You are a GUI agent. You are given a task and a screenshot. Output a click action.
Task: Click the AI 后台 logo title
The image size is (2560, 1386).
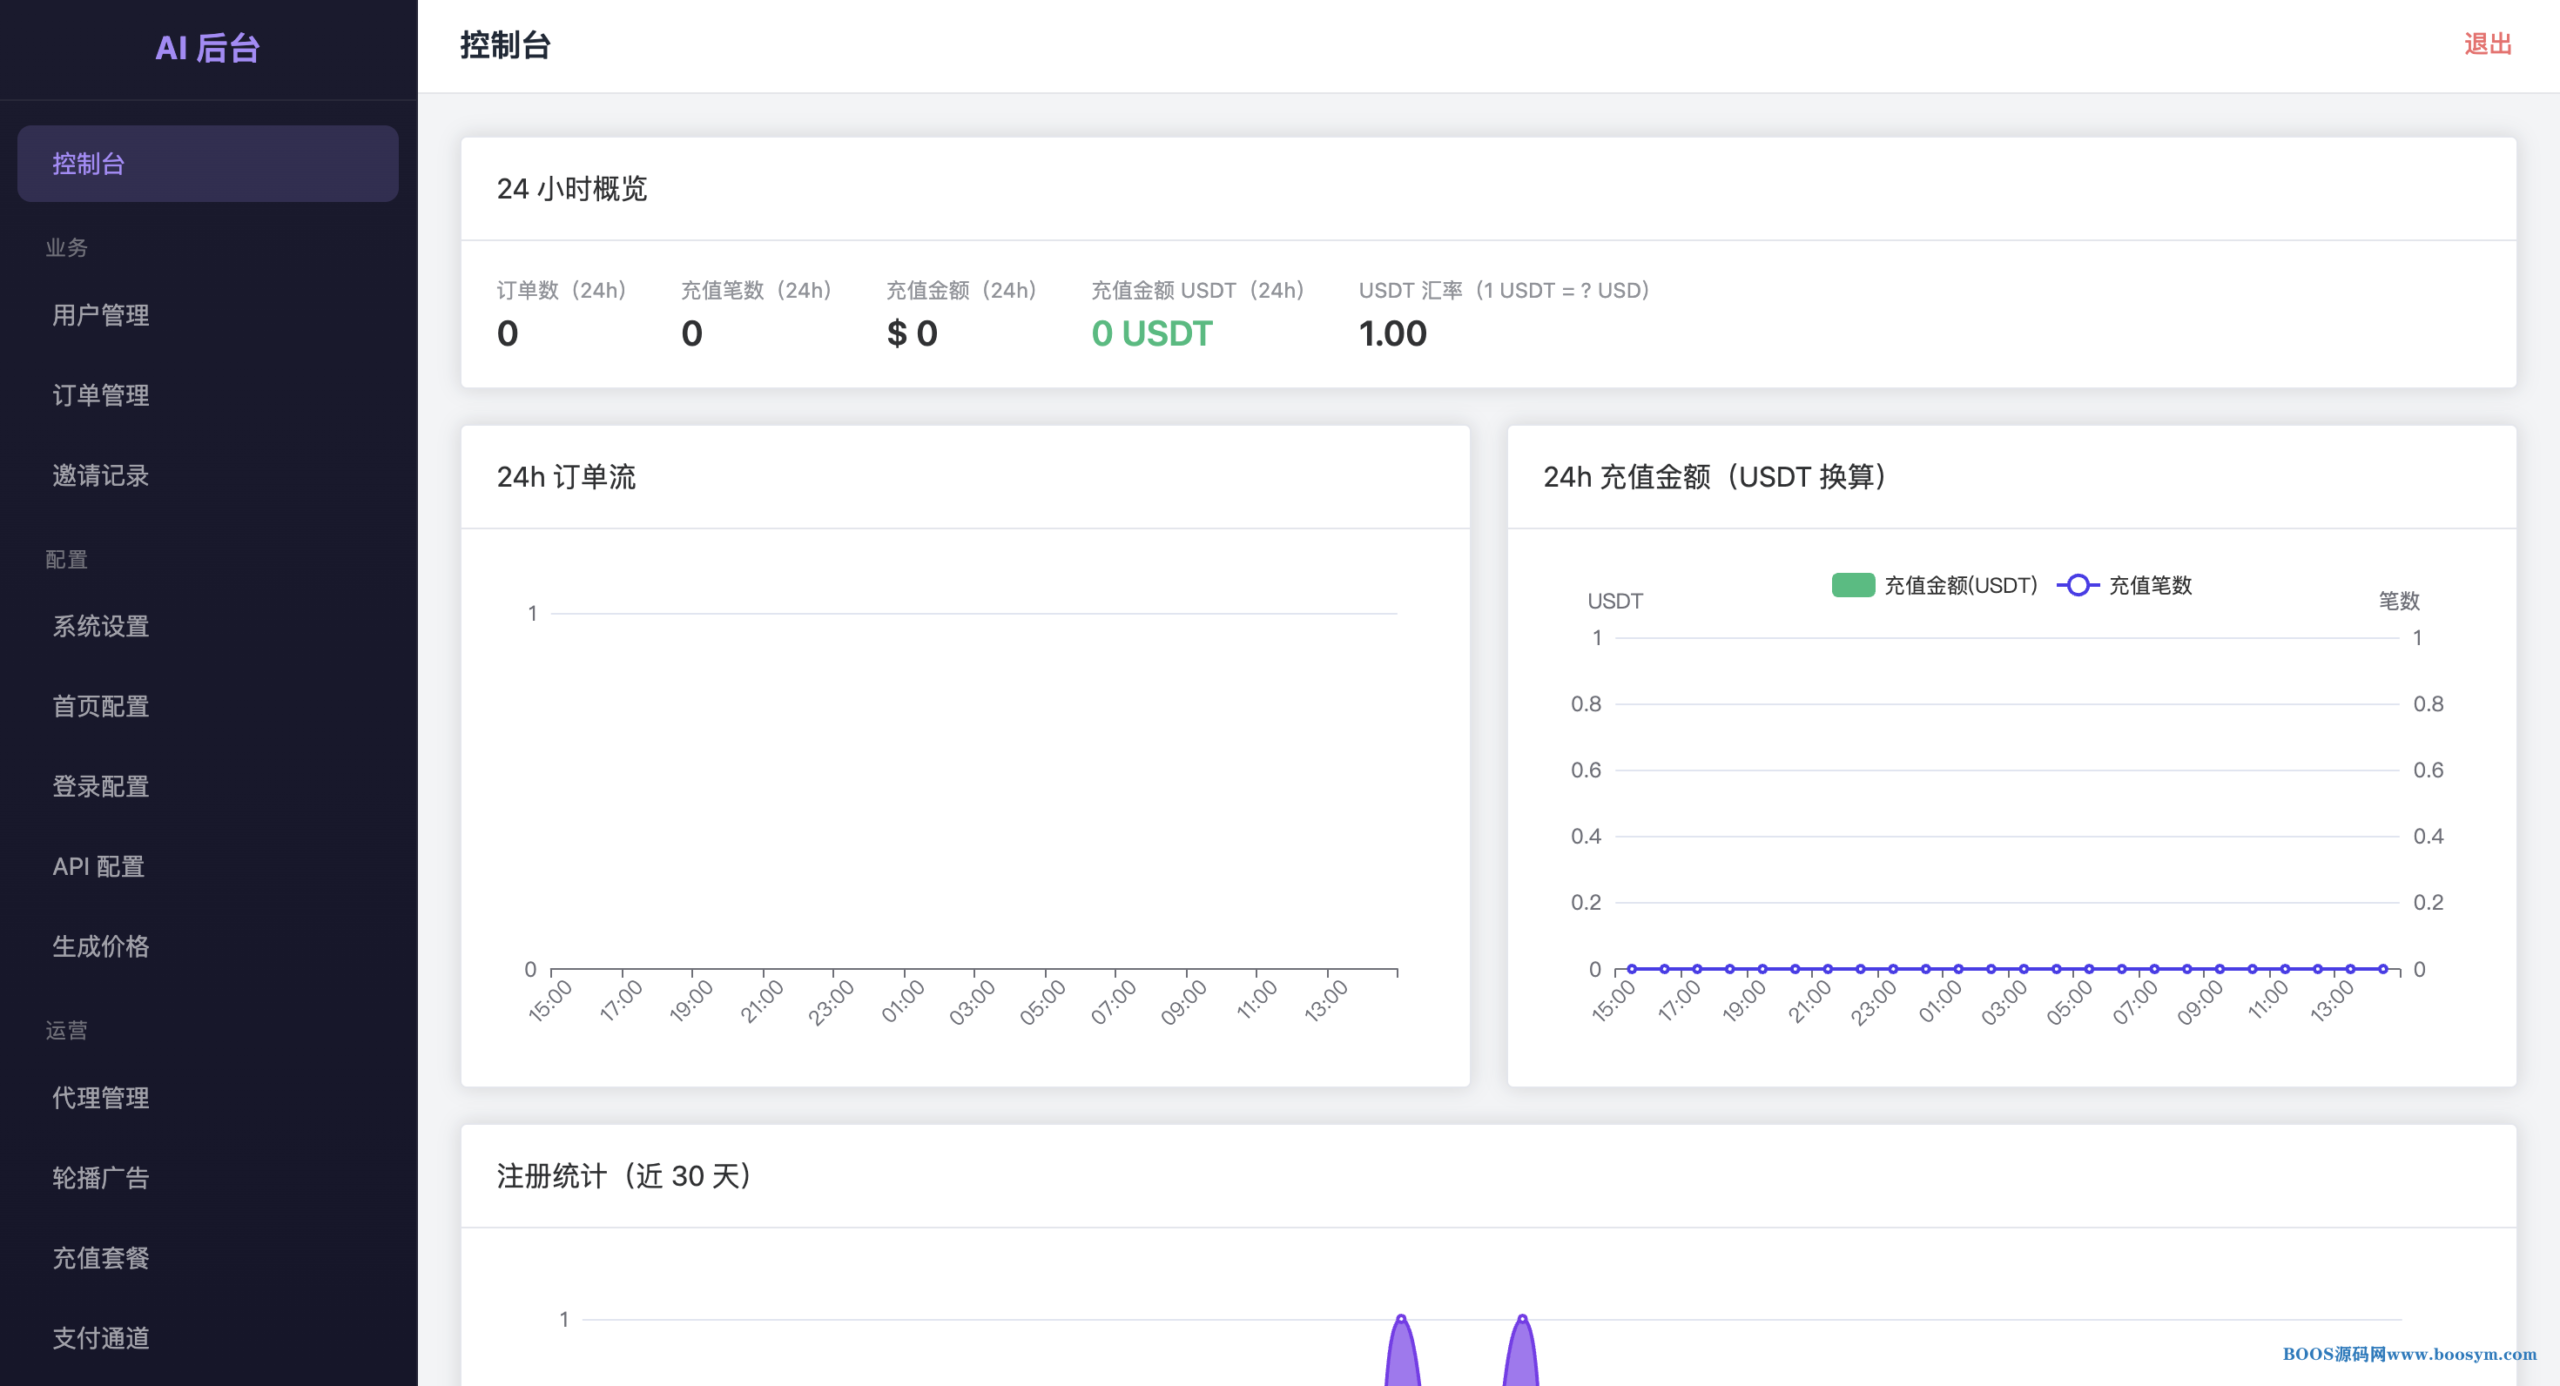click(207, 48)
